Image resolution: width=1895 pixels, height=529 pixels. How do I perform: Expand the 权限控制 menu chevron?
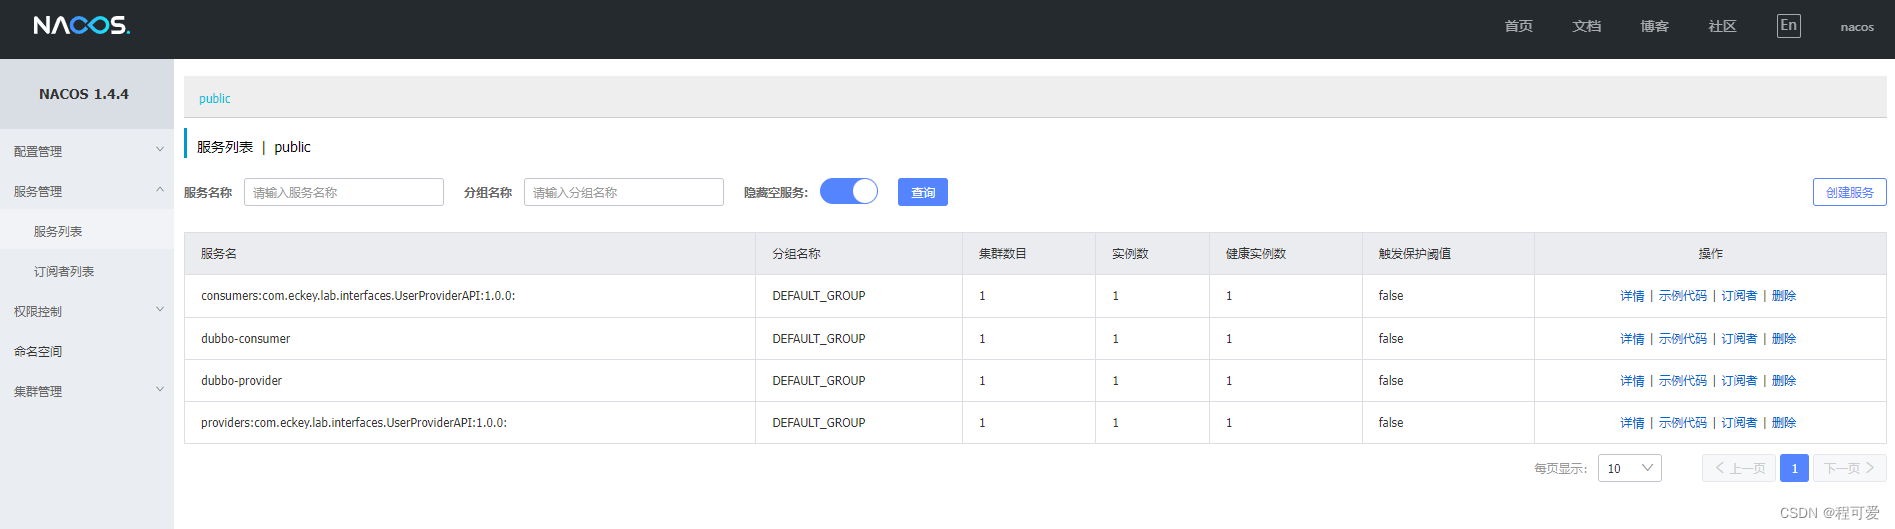(x=160, y=310)
